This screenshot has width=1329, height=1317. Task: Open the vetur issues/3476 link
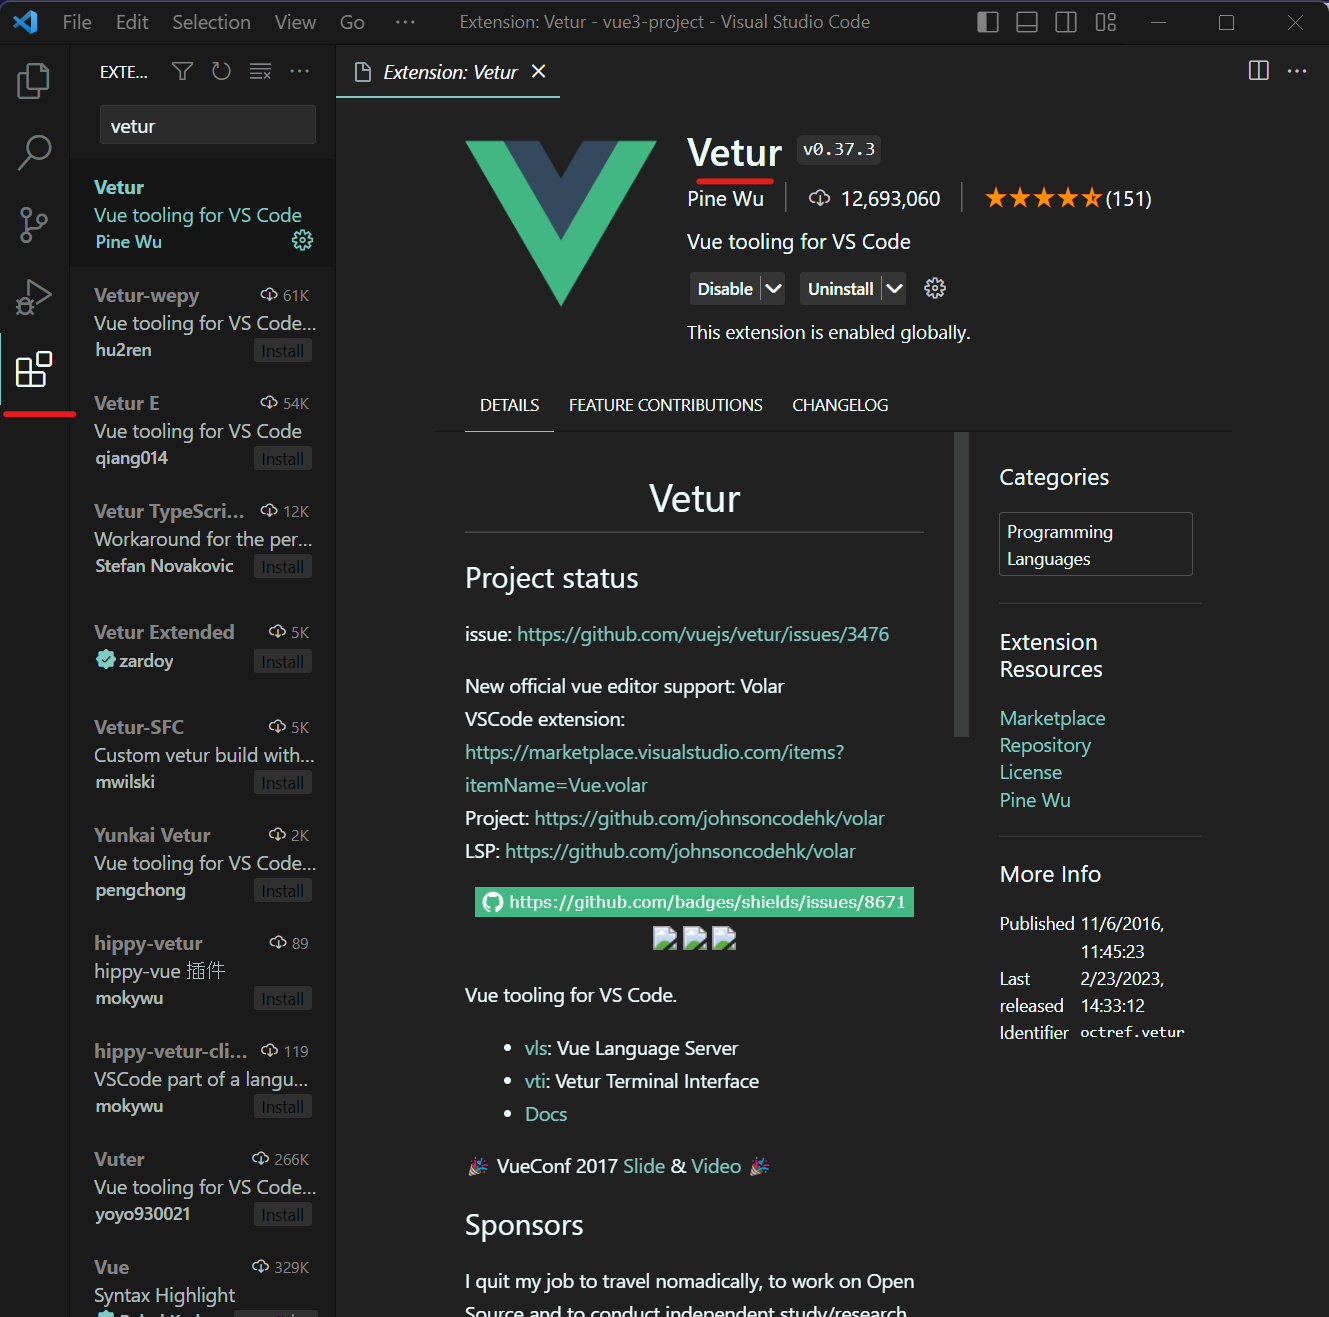703,634
